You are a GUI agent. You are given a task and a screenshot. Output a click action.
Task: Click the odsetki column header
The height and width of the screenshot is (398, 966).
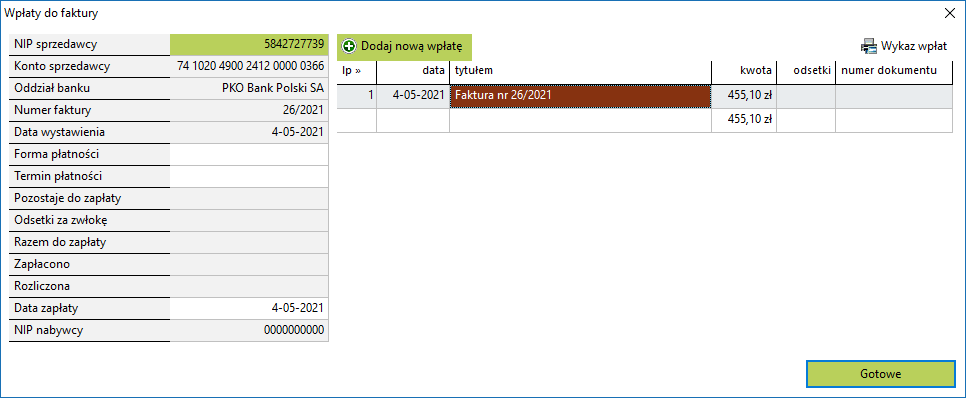pyautogui.click(x=806, y=71)
